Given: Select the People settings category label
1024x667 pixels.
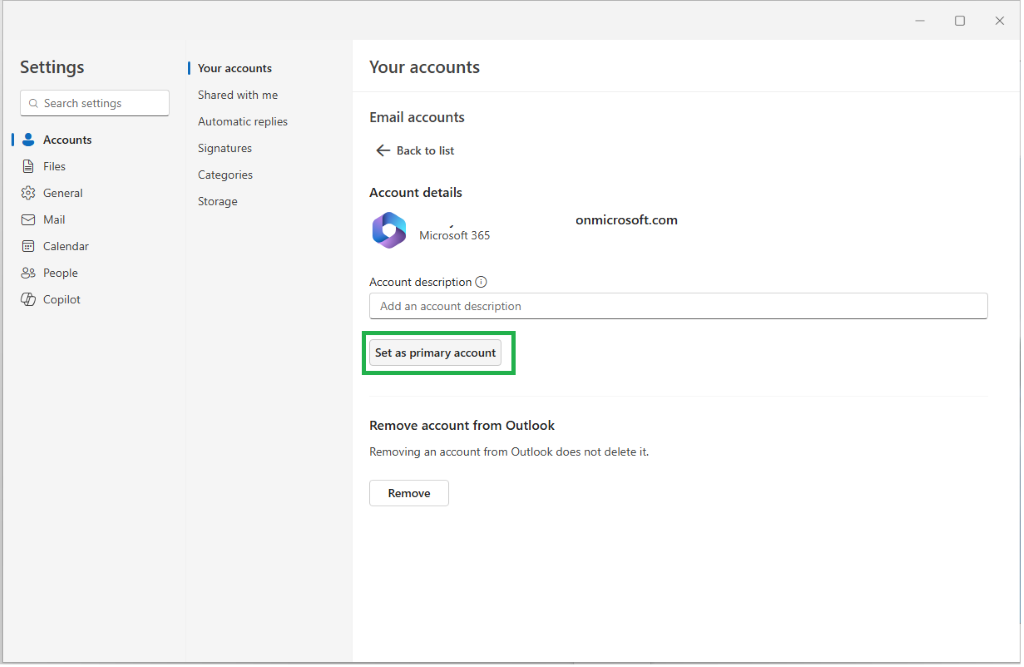Looking at the screenshot, I should 60,273.
